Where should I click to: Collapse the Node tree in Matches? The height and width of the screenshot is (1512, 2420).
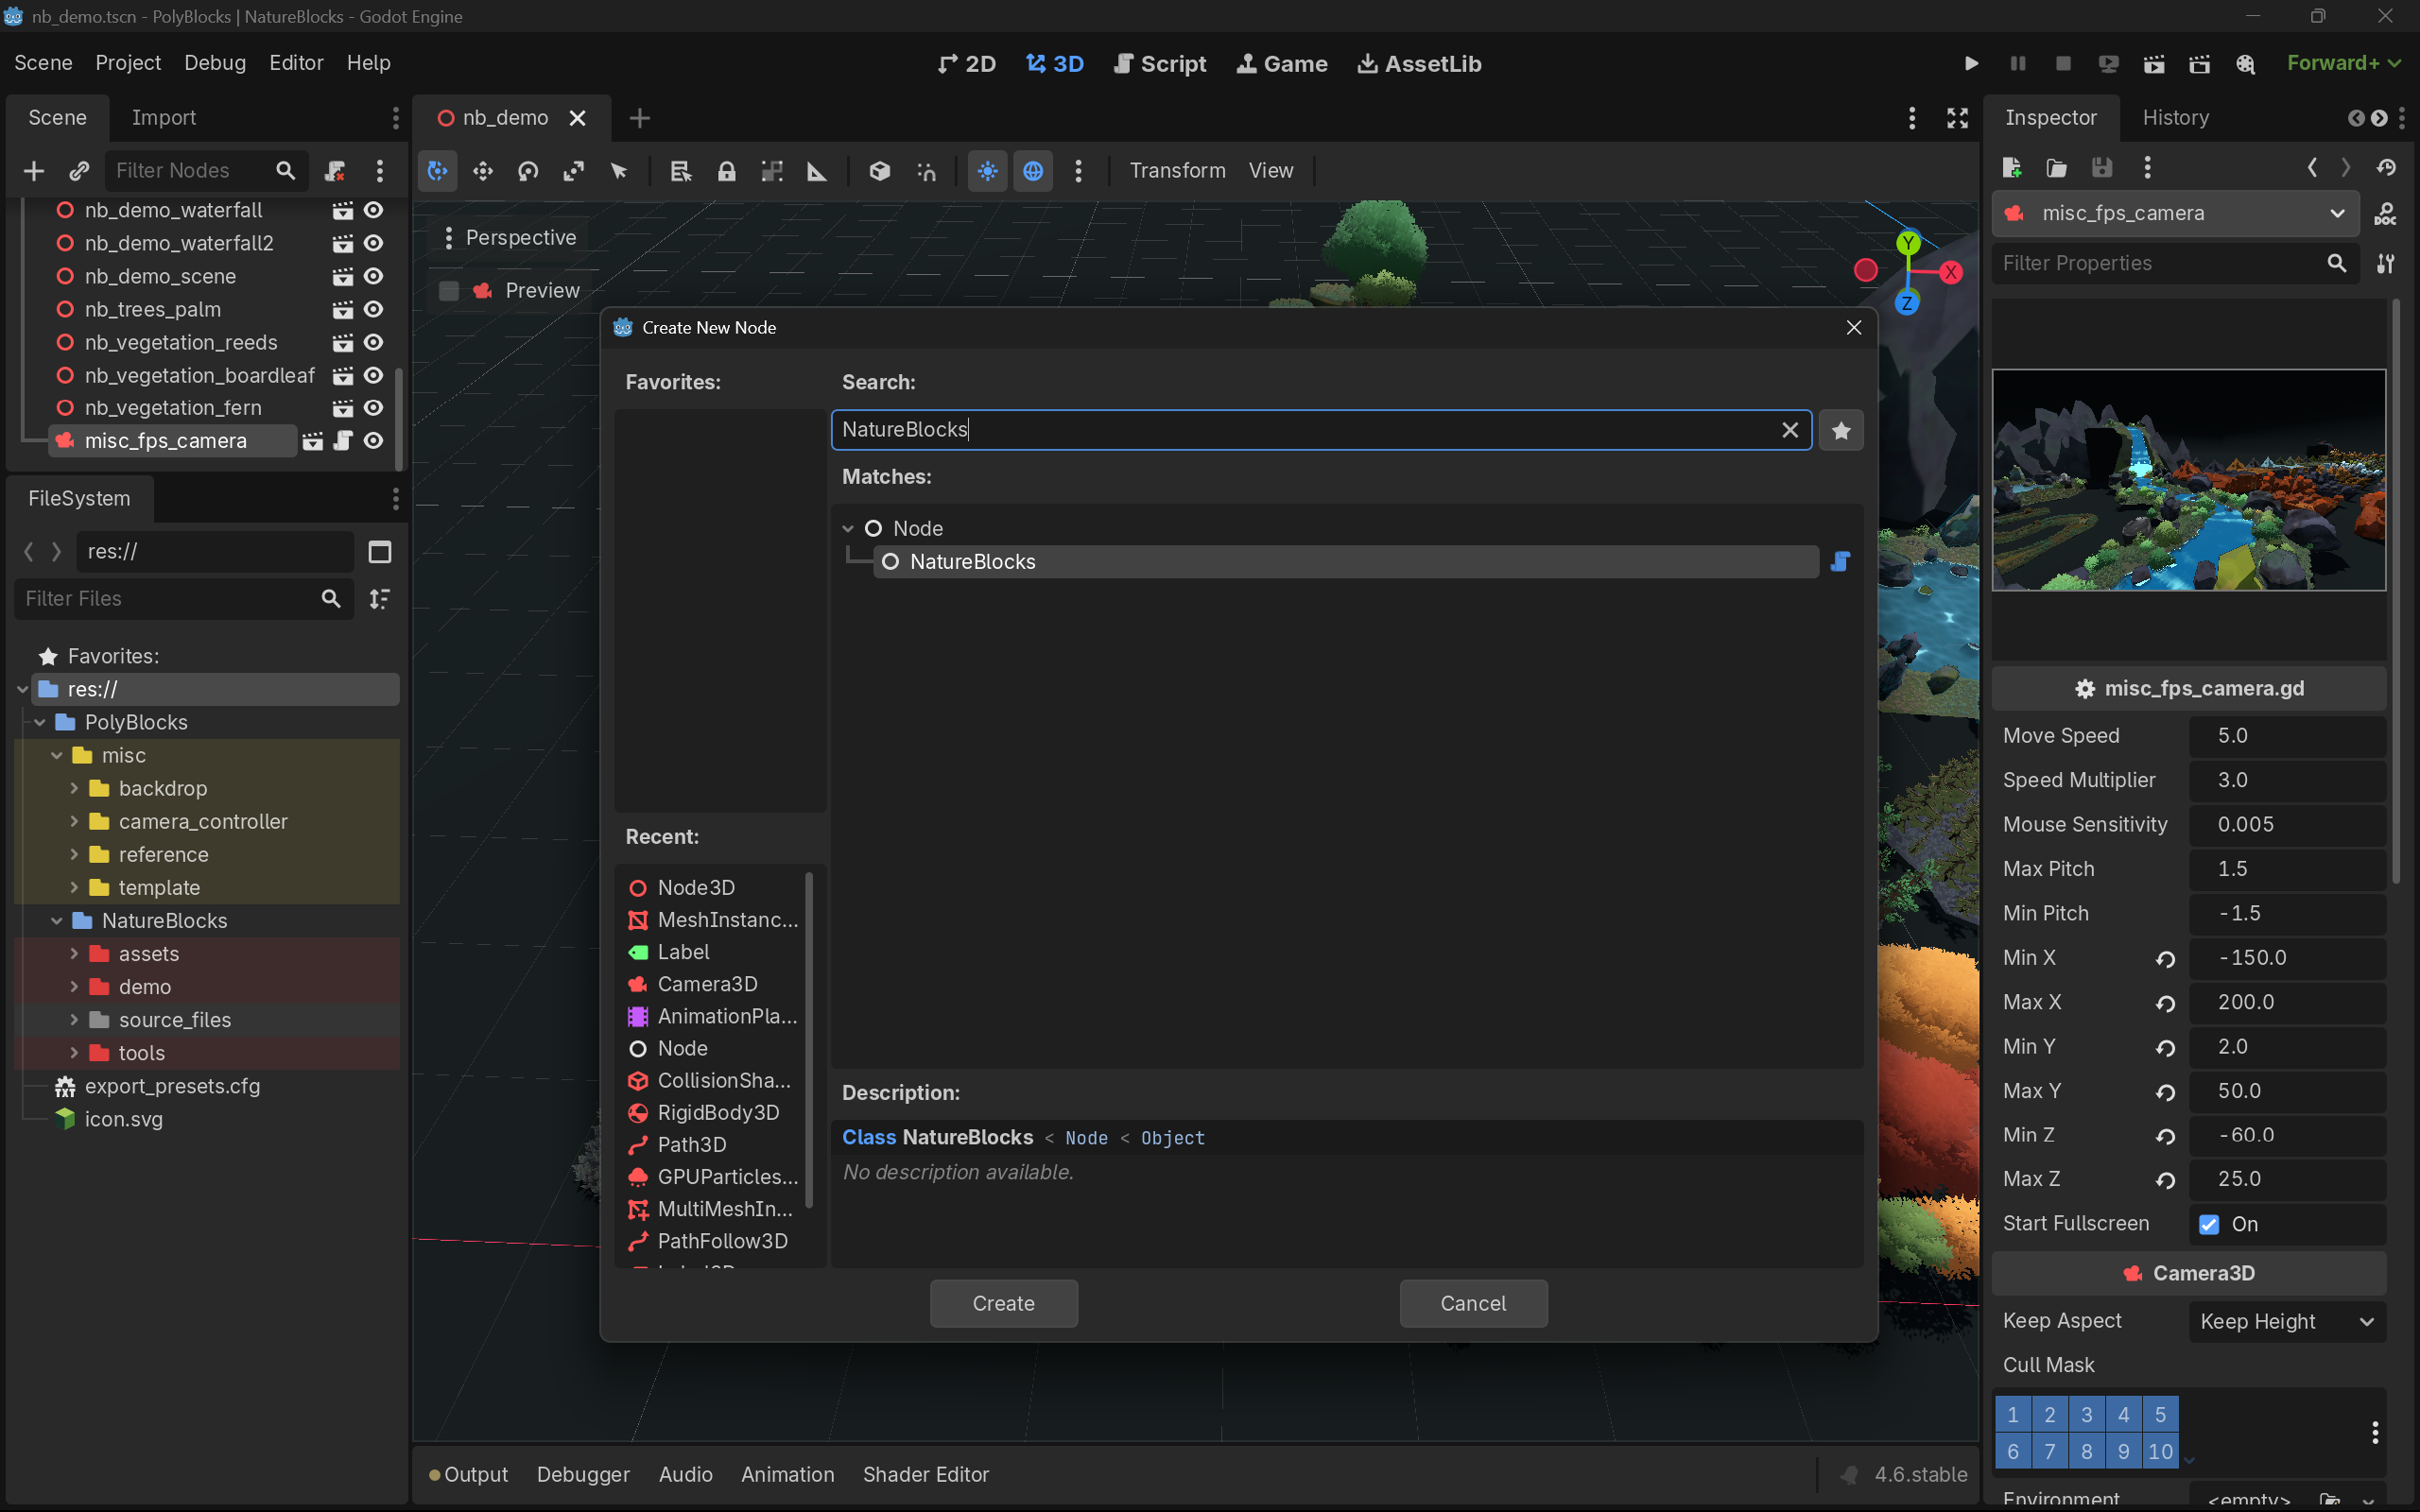[848, 529]
